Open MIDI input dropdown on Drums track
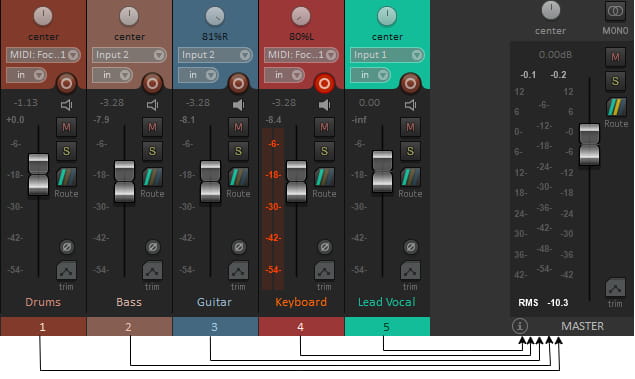Screen dimensions: 635x379 [43, 55]
